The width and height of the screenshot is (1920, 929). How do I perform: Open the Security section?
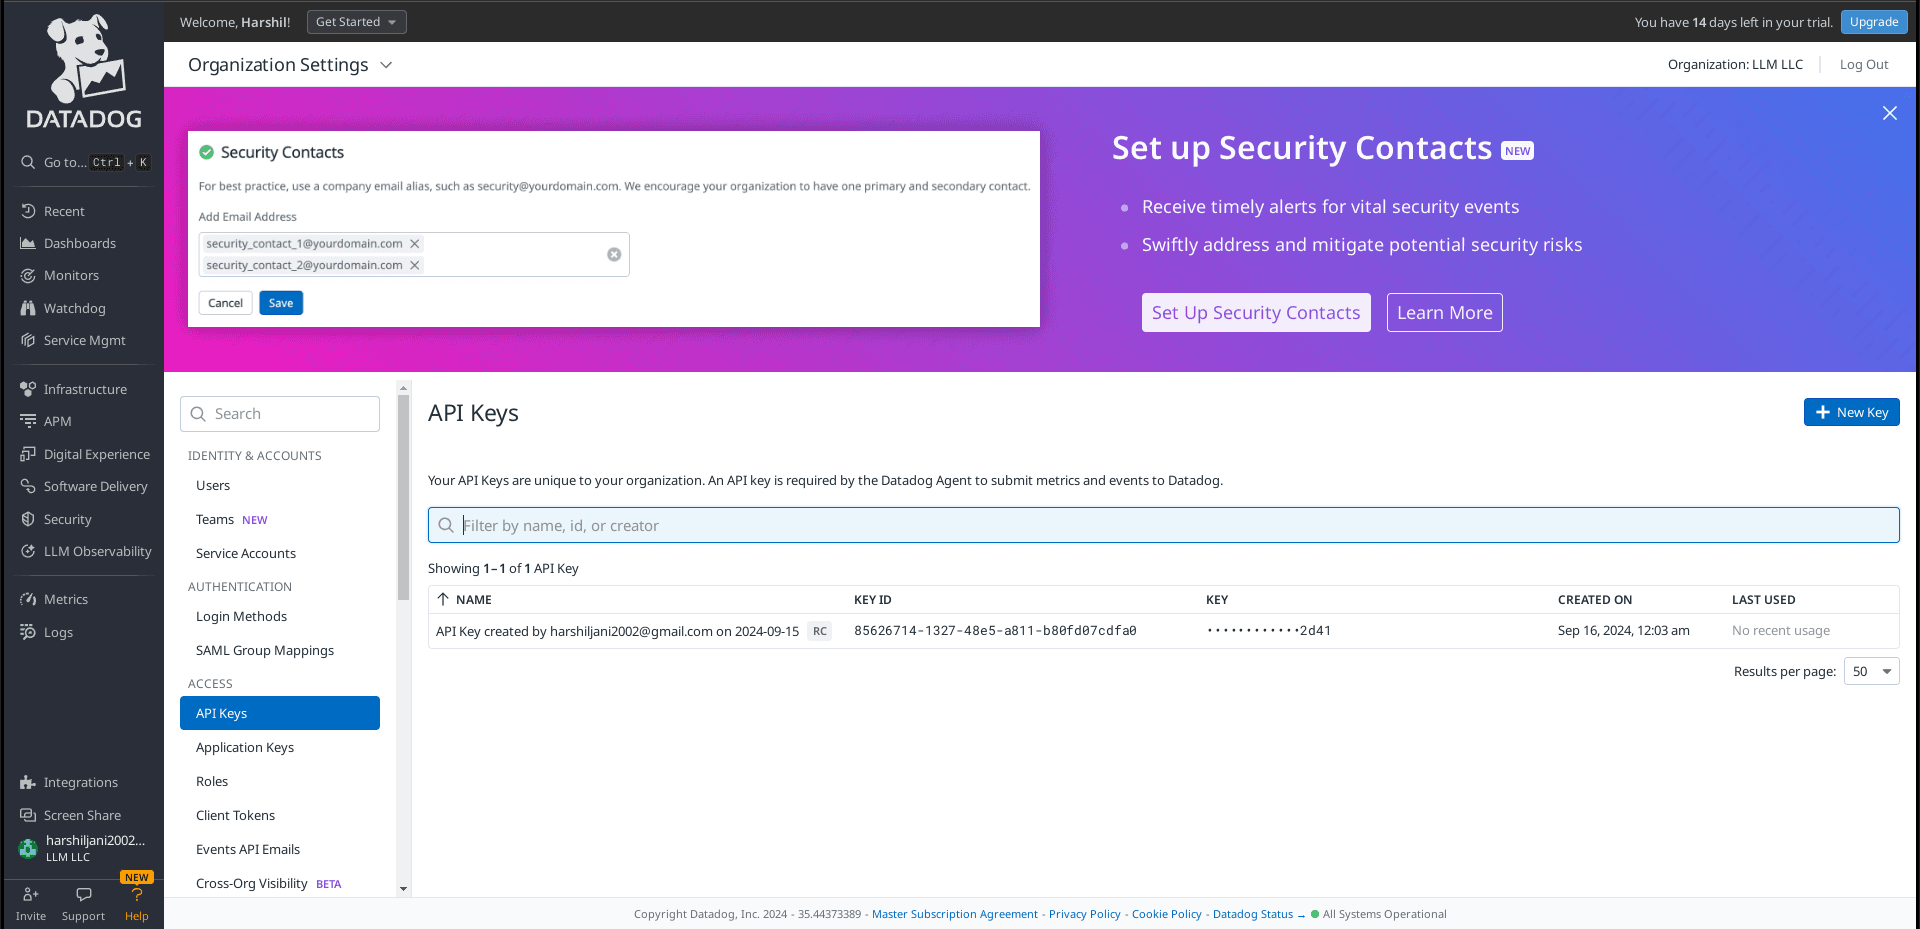point(70,519)
